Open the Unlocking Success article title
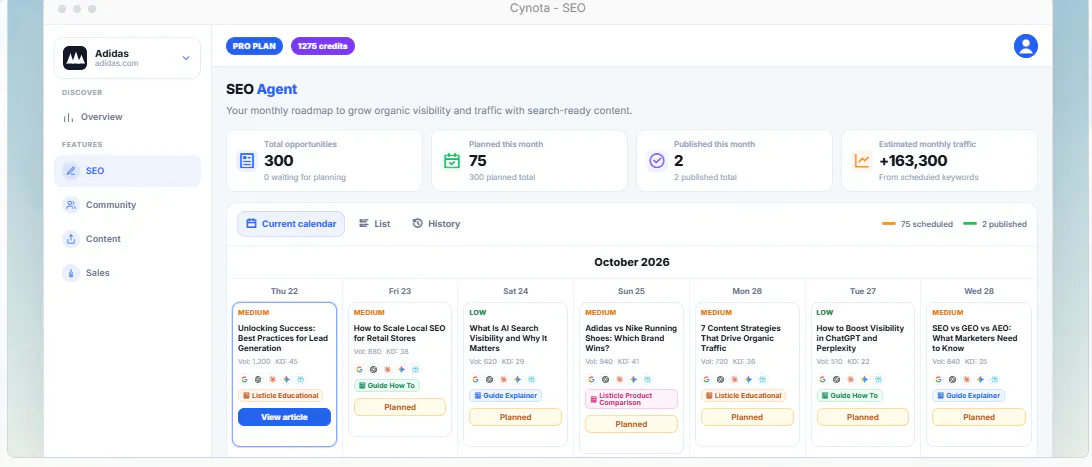The width and height of the screenshot is (1092, 467). coord(282,338)
